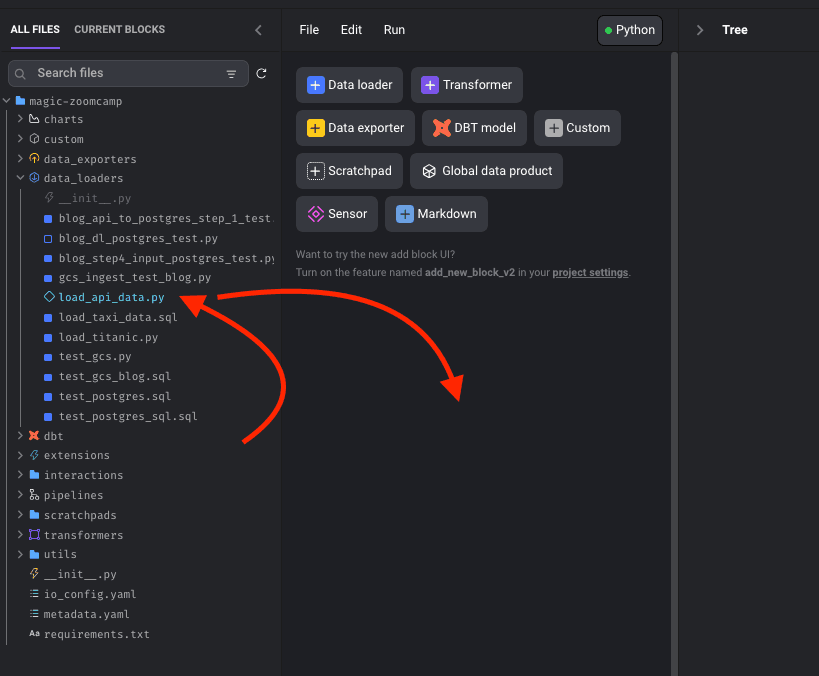Switch to the ALL FILES tab

click(35, 30)
